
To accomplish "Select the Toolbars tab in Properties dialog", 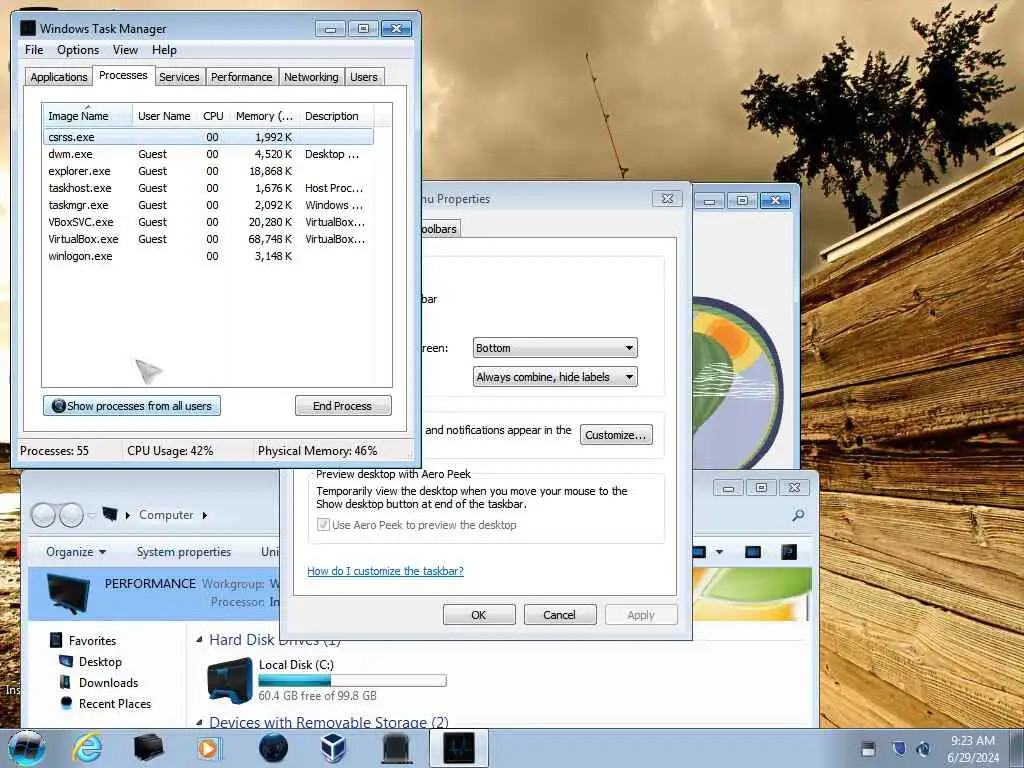I will tap(440, 229).
